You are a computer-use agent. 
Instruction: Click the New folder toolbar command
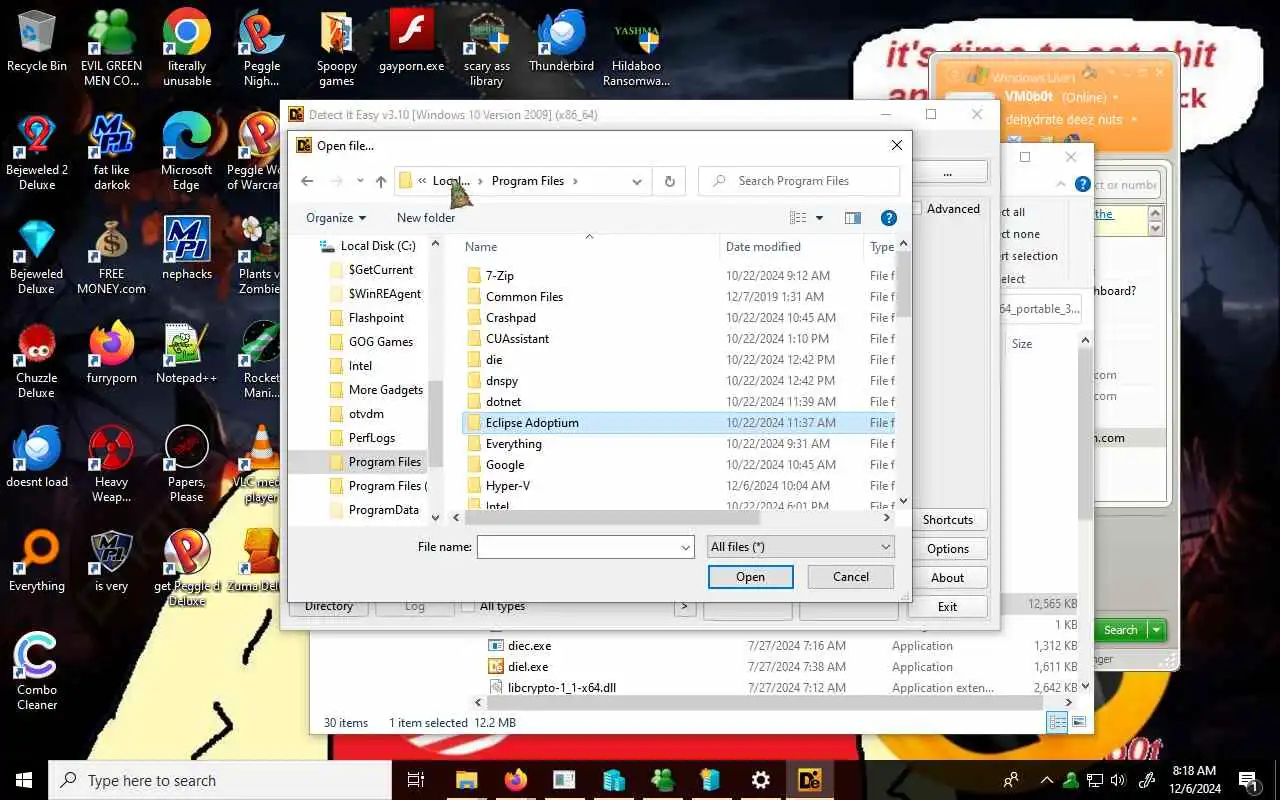[426, 218]
